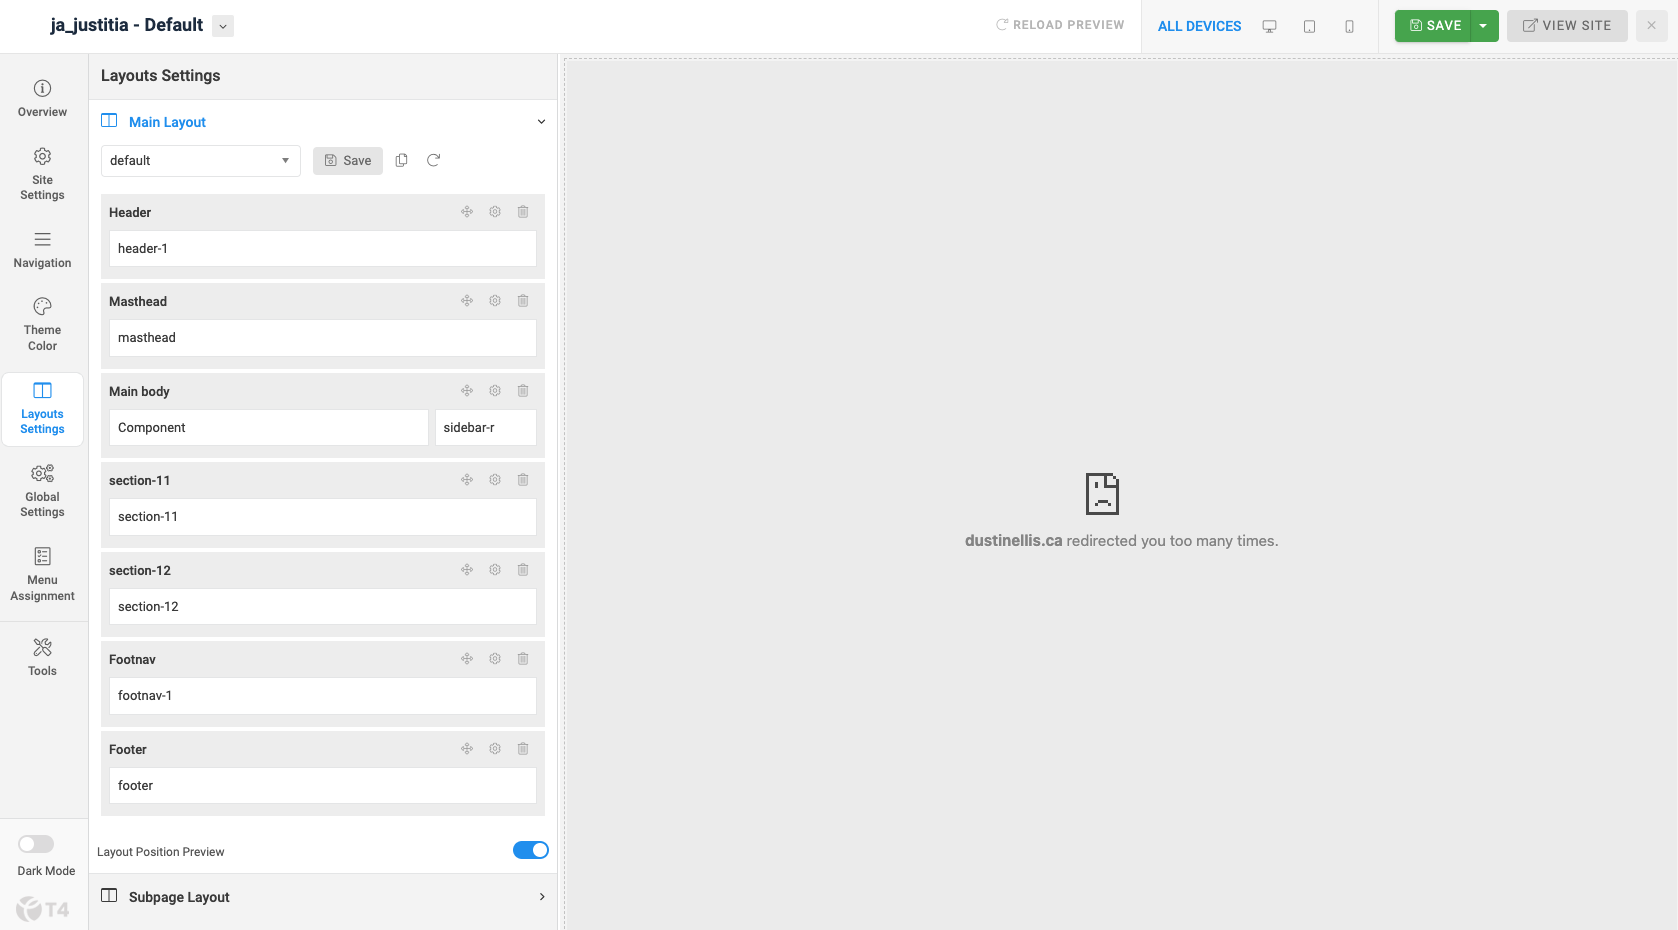Image resolution: width=1678 pixels, height=930 pixels.
Task: Select the section-12 position block
Action: tap(323, 607)
